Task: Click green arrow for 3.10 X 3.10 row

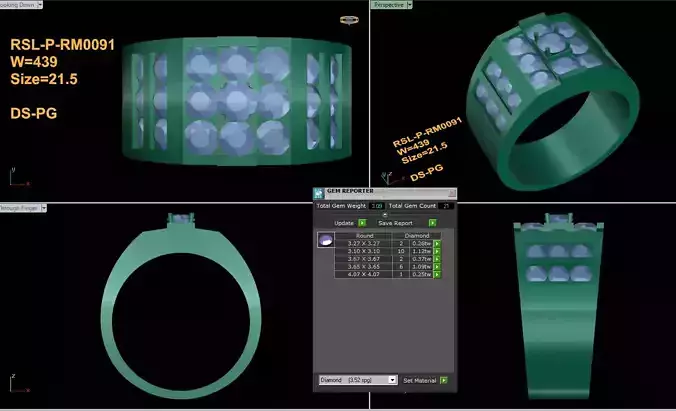Action: (x=437, y=251)
